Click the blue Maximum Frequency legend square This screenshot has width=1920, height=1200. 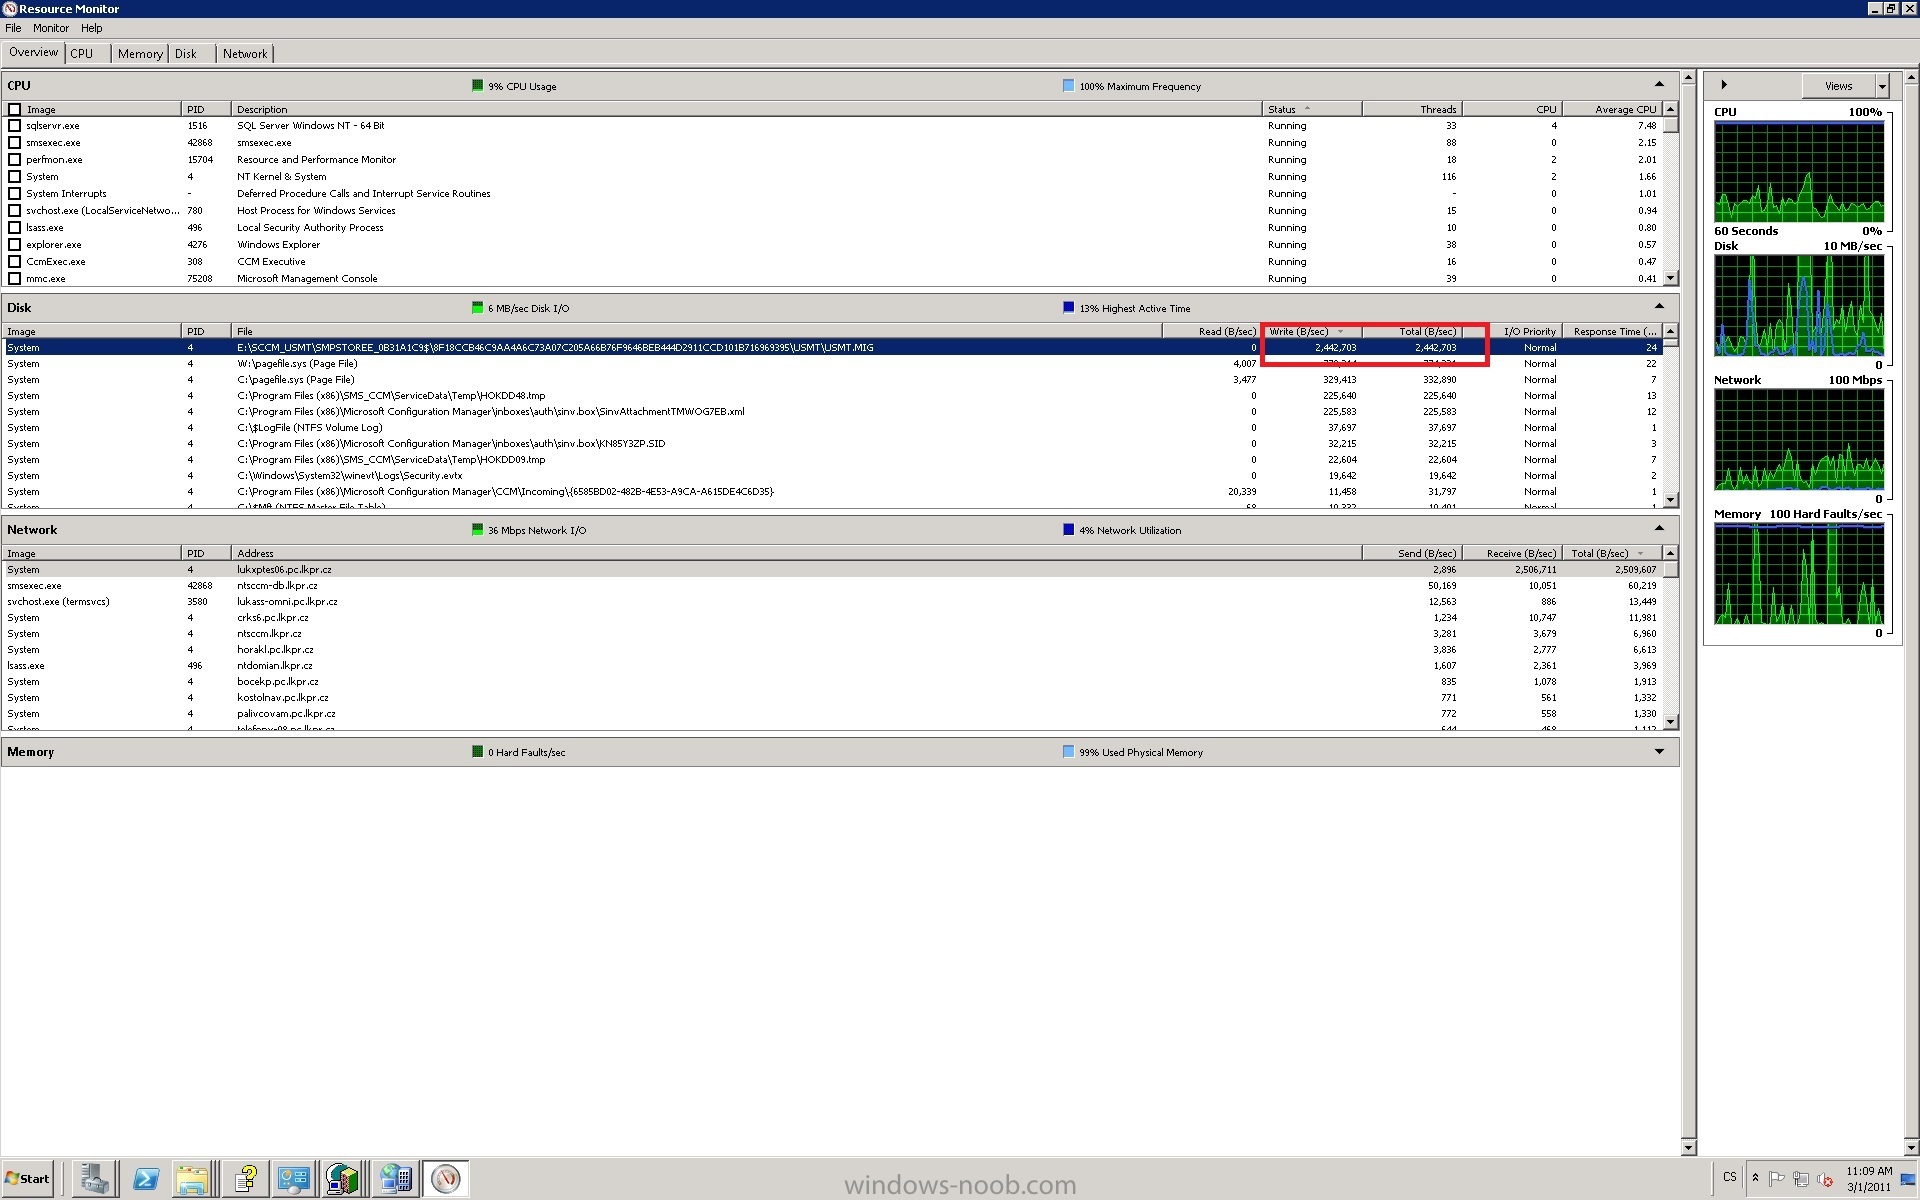point(1068,86)
